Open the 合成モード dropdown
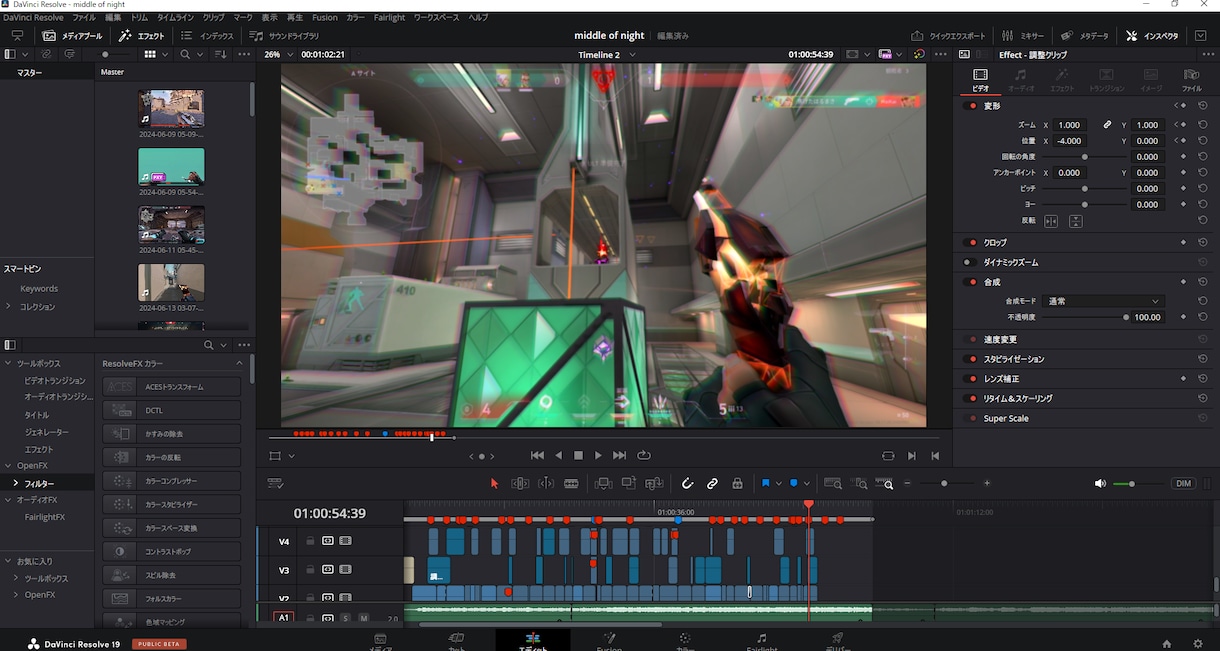1220x651 pixels. click(x=1104, y=301)
